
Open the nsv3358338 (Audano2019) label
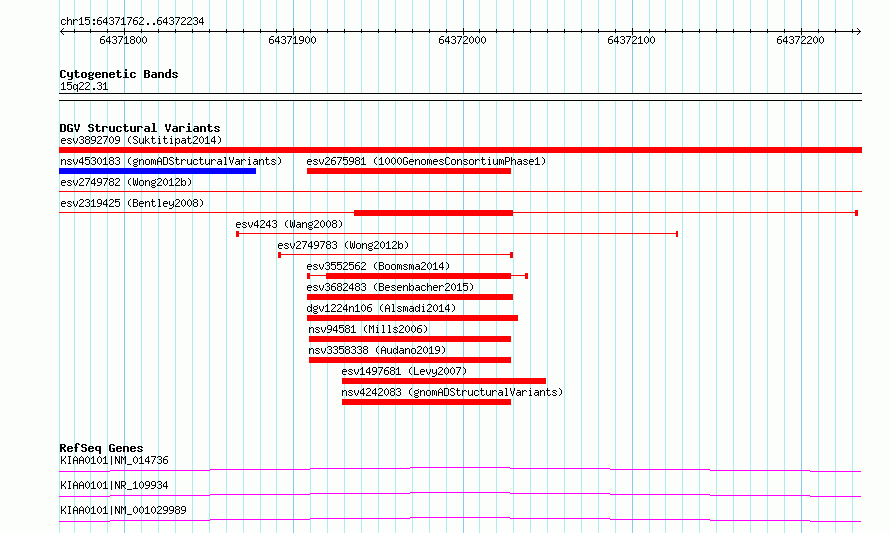point(377,350)
